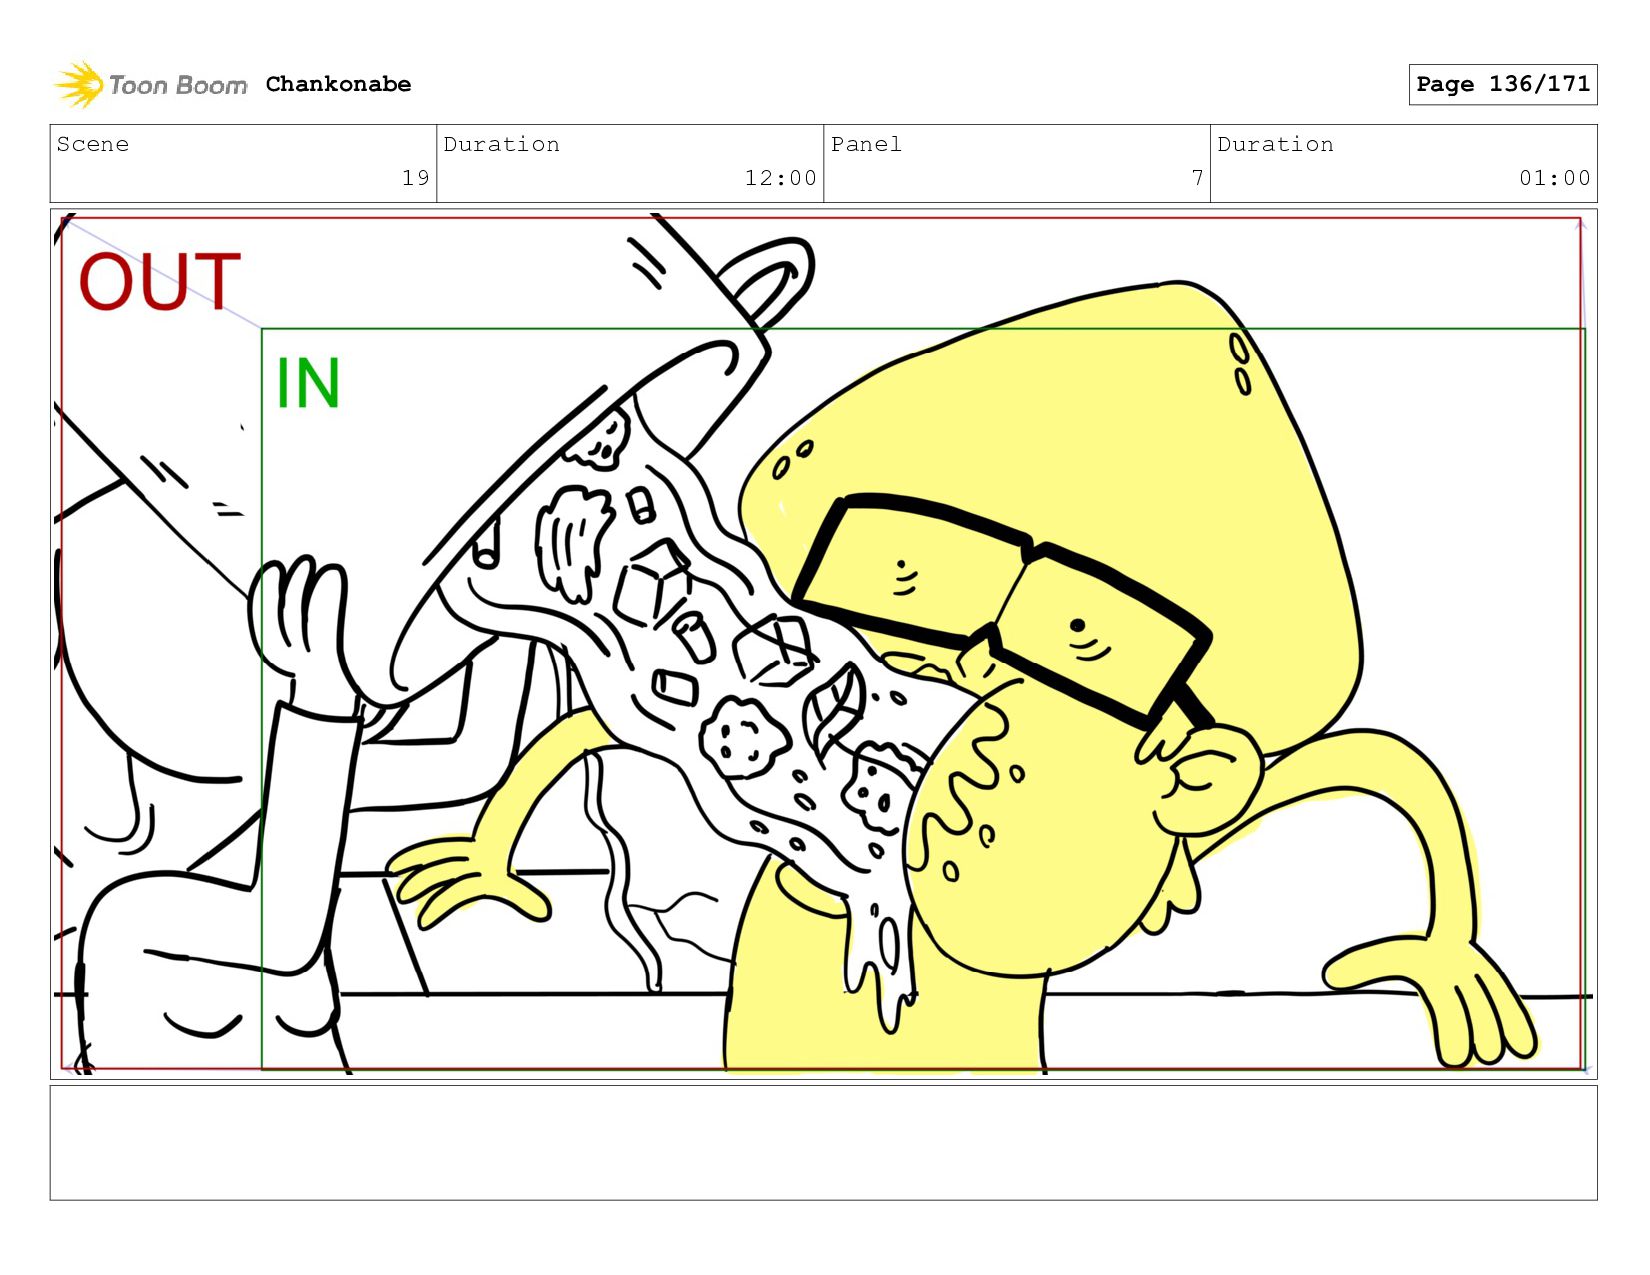Click the empty caption box below the panel
Image resolution: width=1650 pixels, height=1275 pixels.
point(823,1143)
